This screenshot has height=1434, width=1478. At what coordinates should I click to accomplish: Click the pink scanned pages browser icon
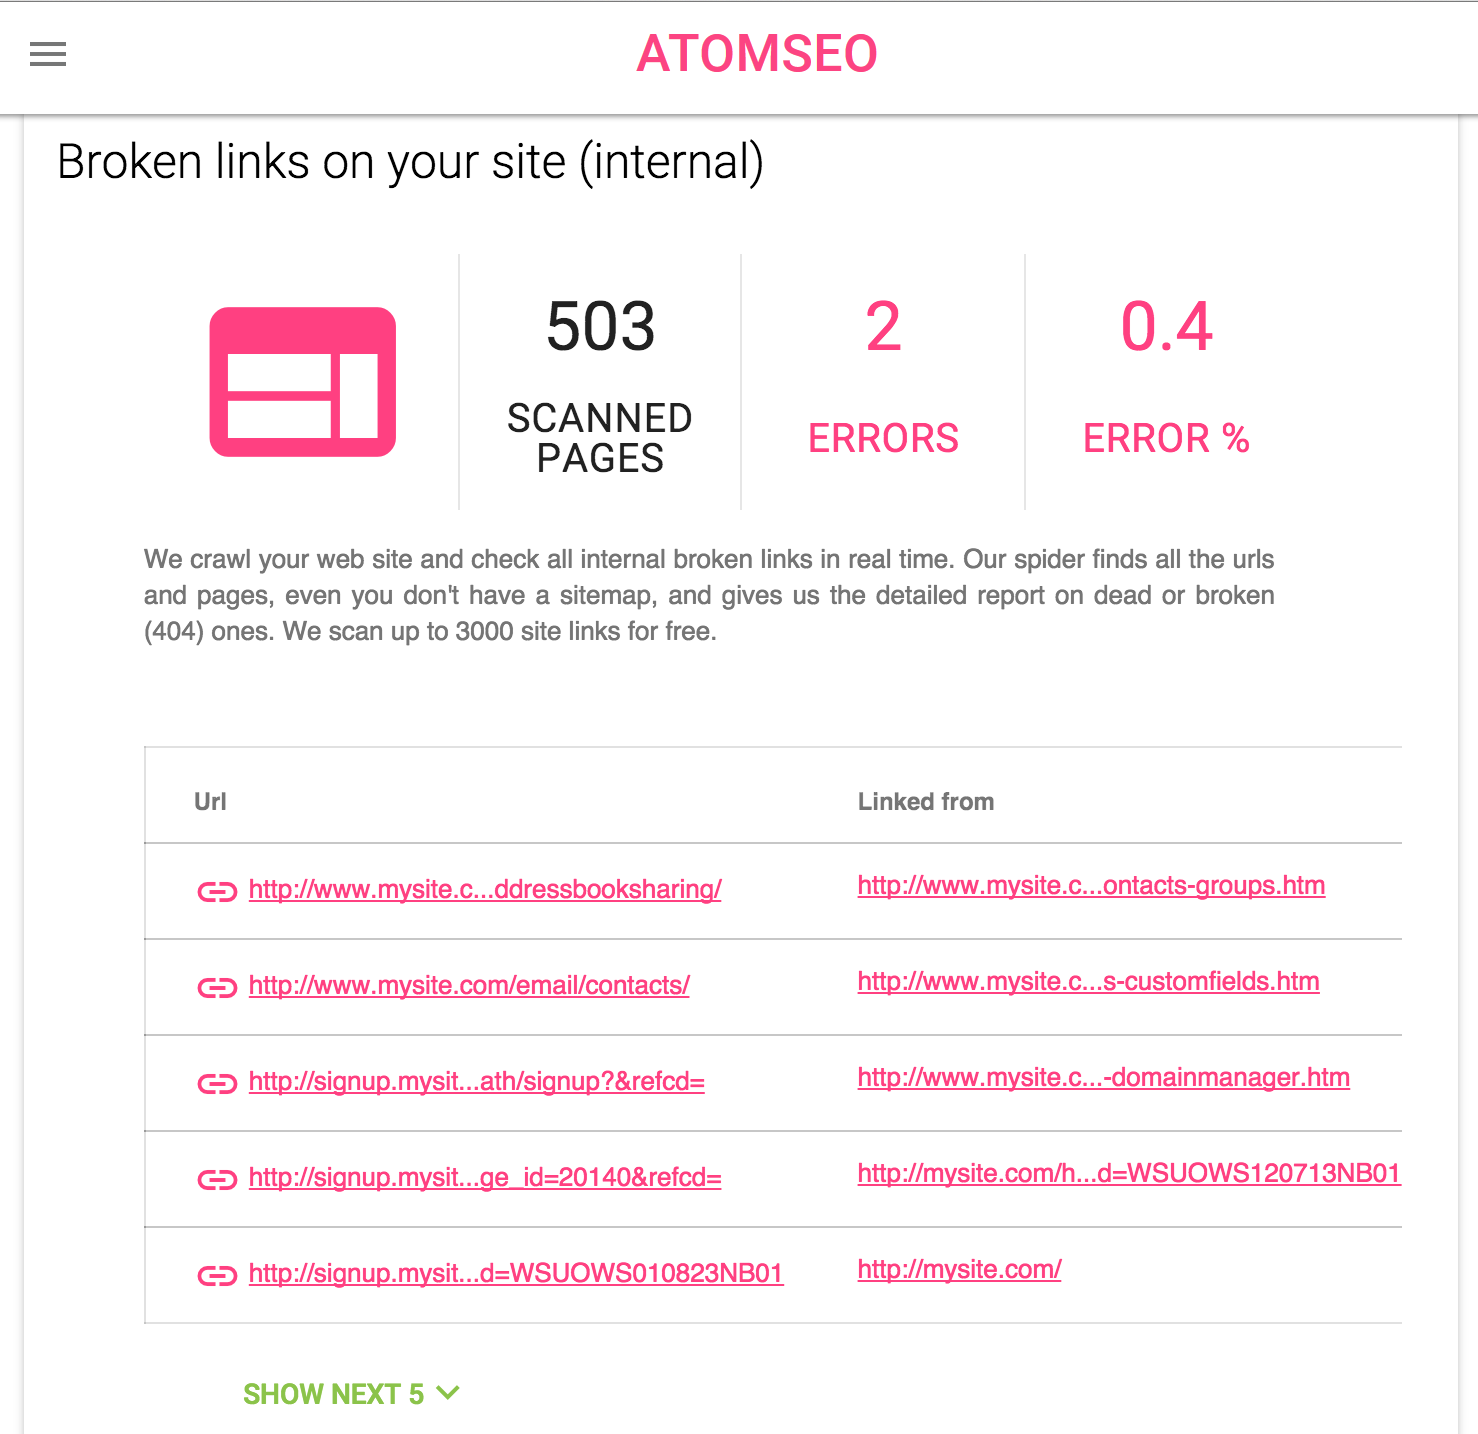click(301, 381)
